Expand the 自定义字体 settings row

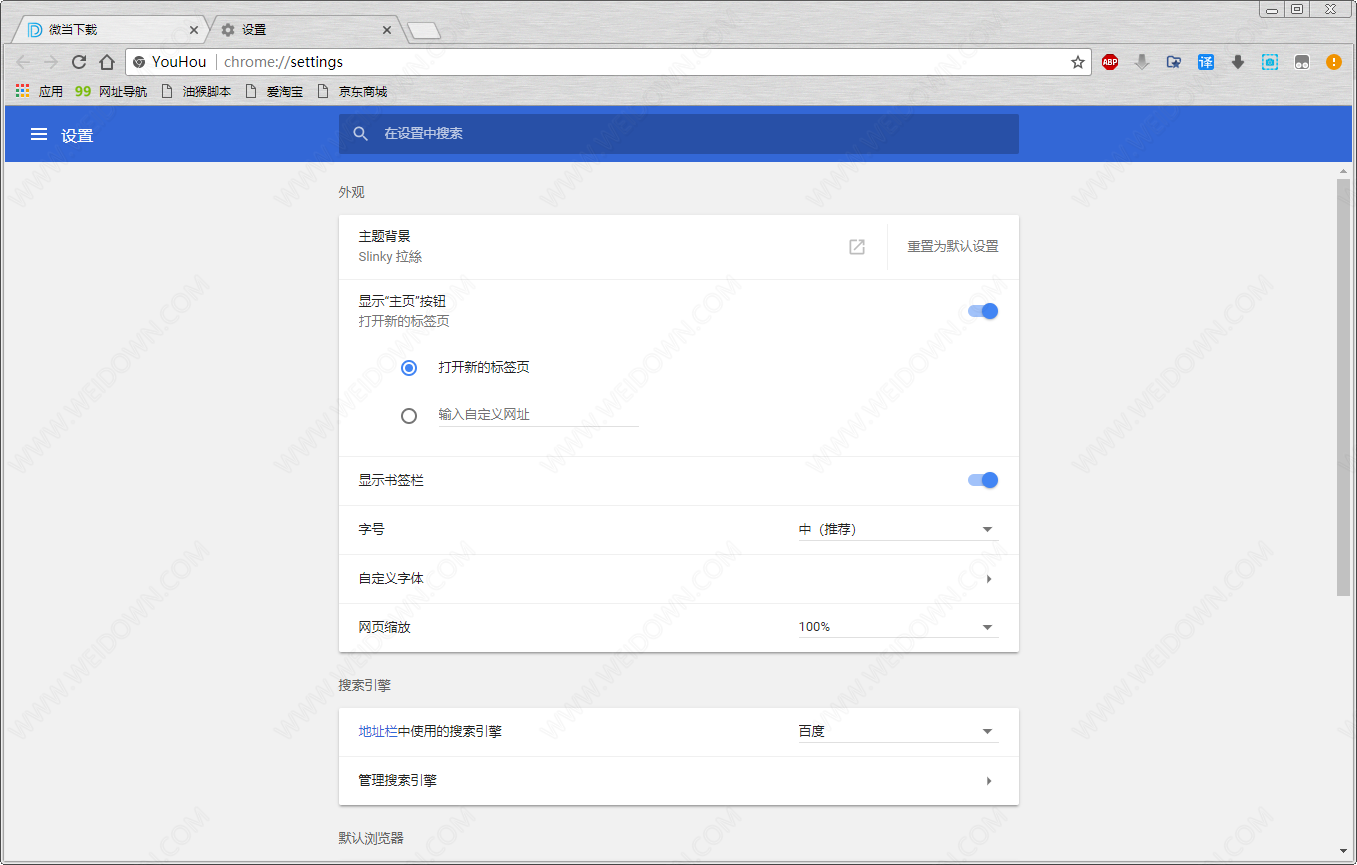pos(679,579)
